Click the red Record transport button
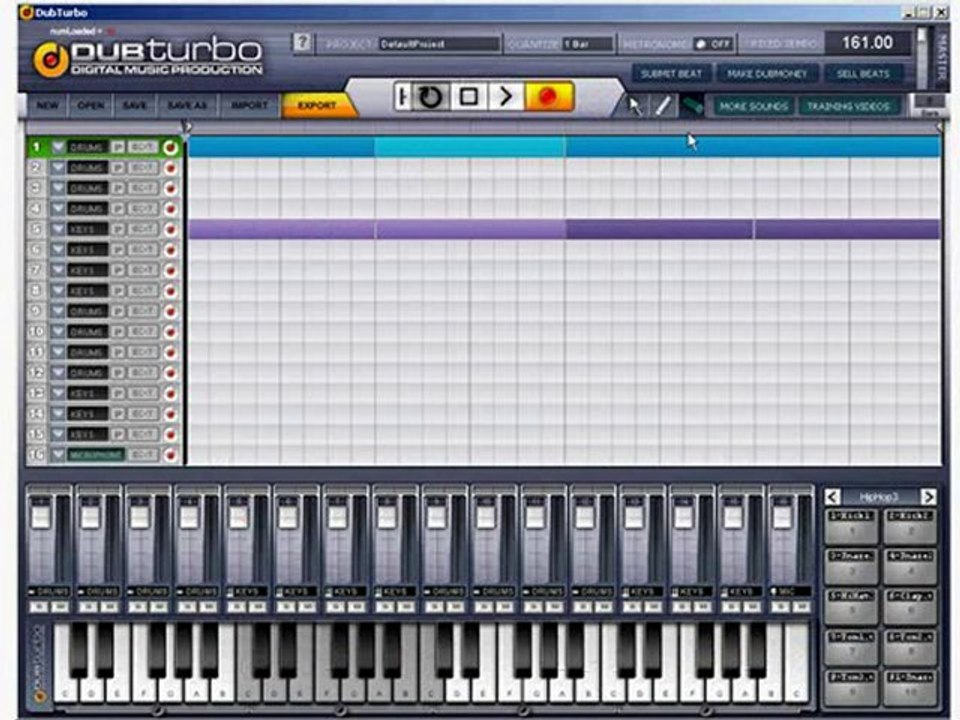The height and width of the screenshot is (720, 960). tap(549, 97)
